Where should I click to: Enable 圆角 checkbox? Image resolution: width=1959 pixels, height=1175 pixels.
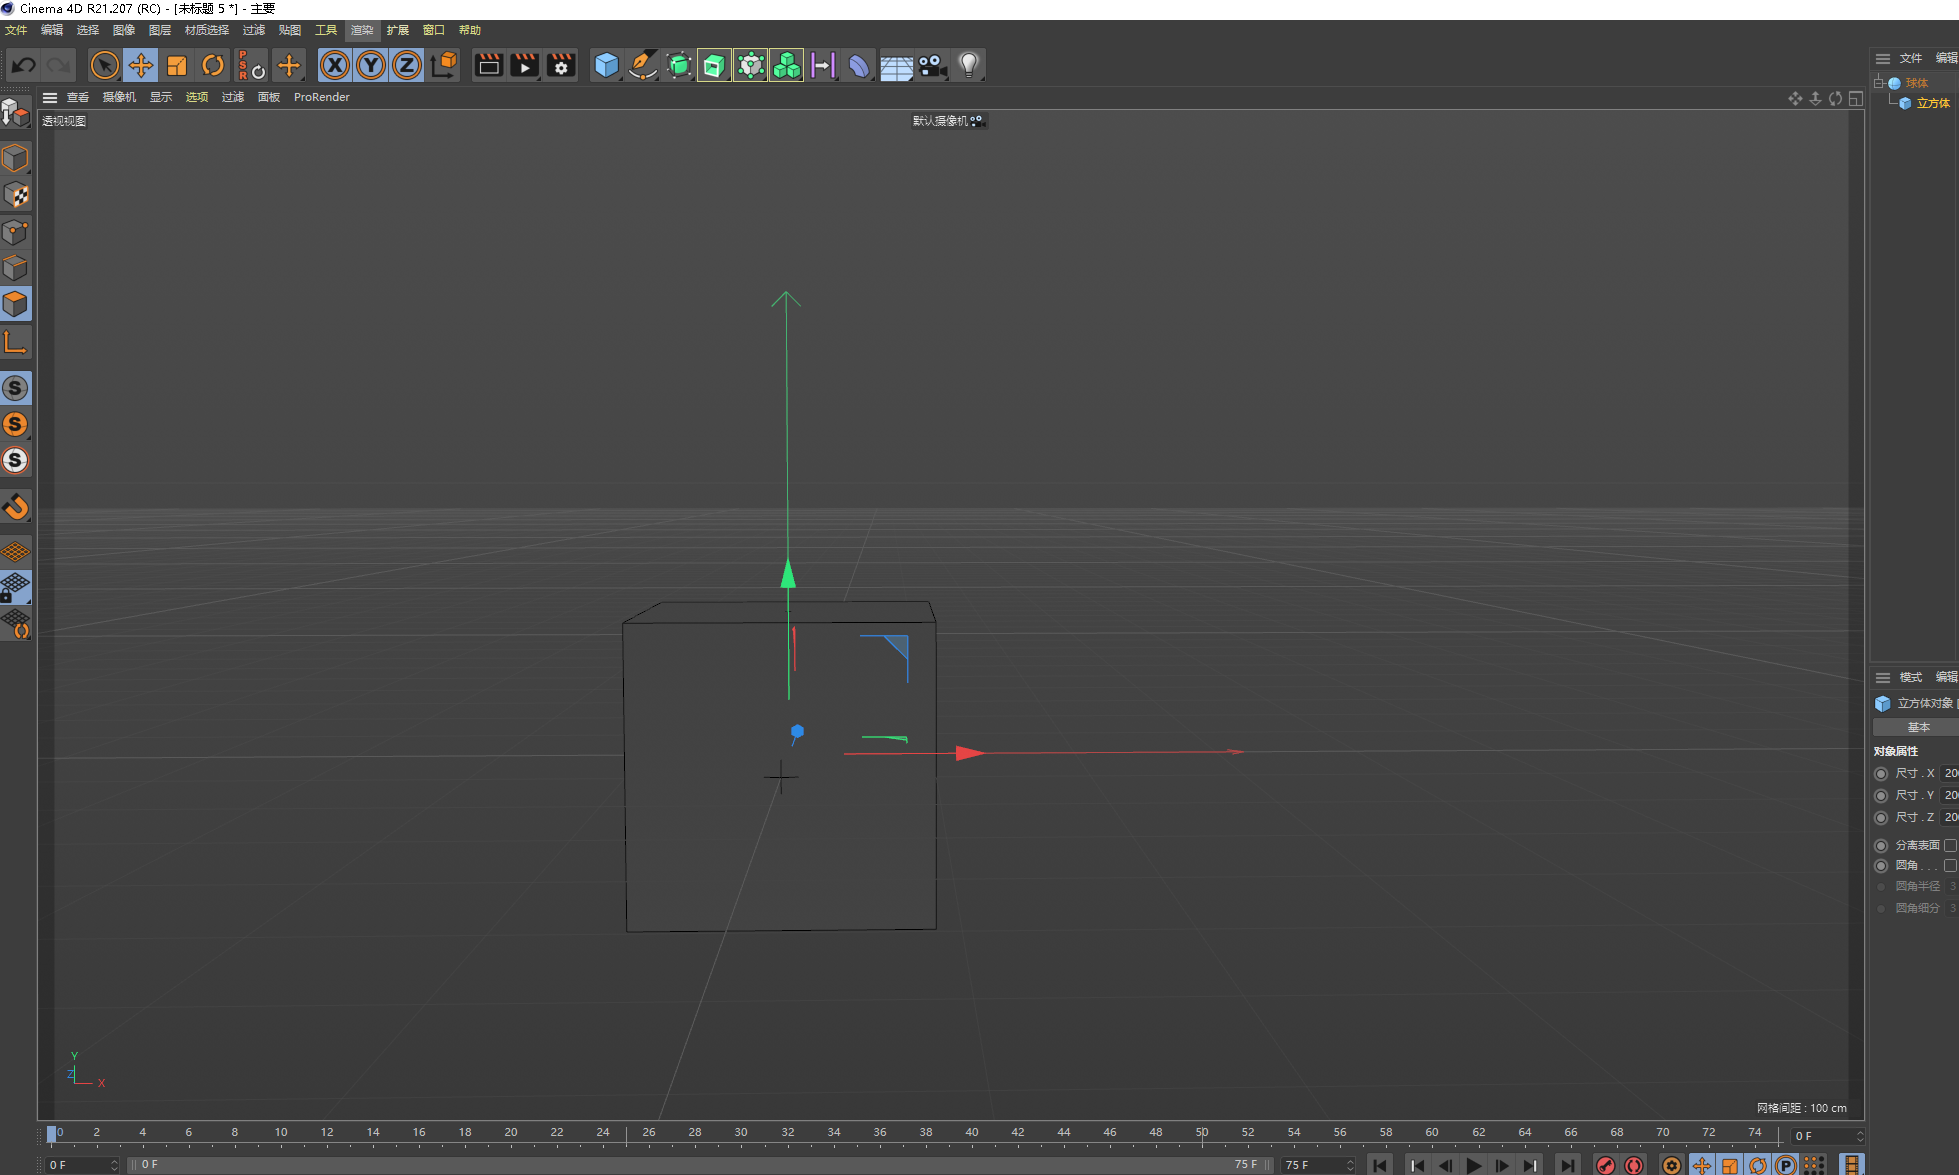[x=1950, y=865]
